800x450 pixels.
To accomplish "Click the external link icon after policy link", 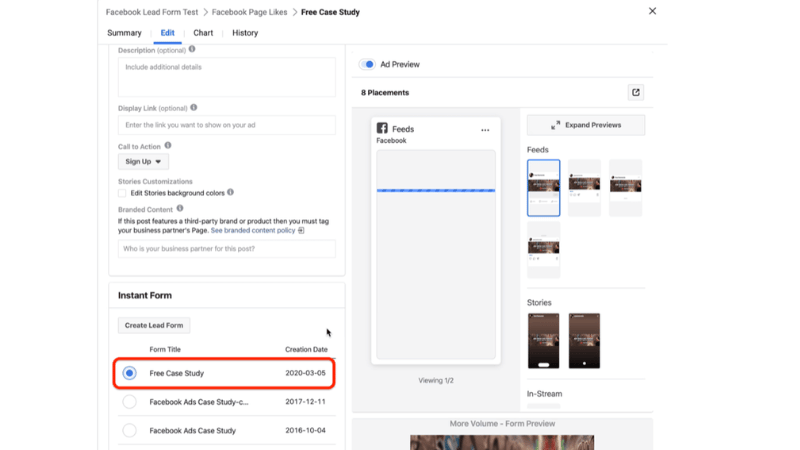I will coord(301,231).
